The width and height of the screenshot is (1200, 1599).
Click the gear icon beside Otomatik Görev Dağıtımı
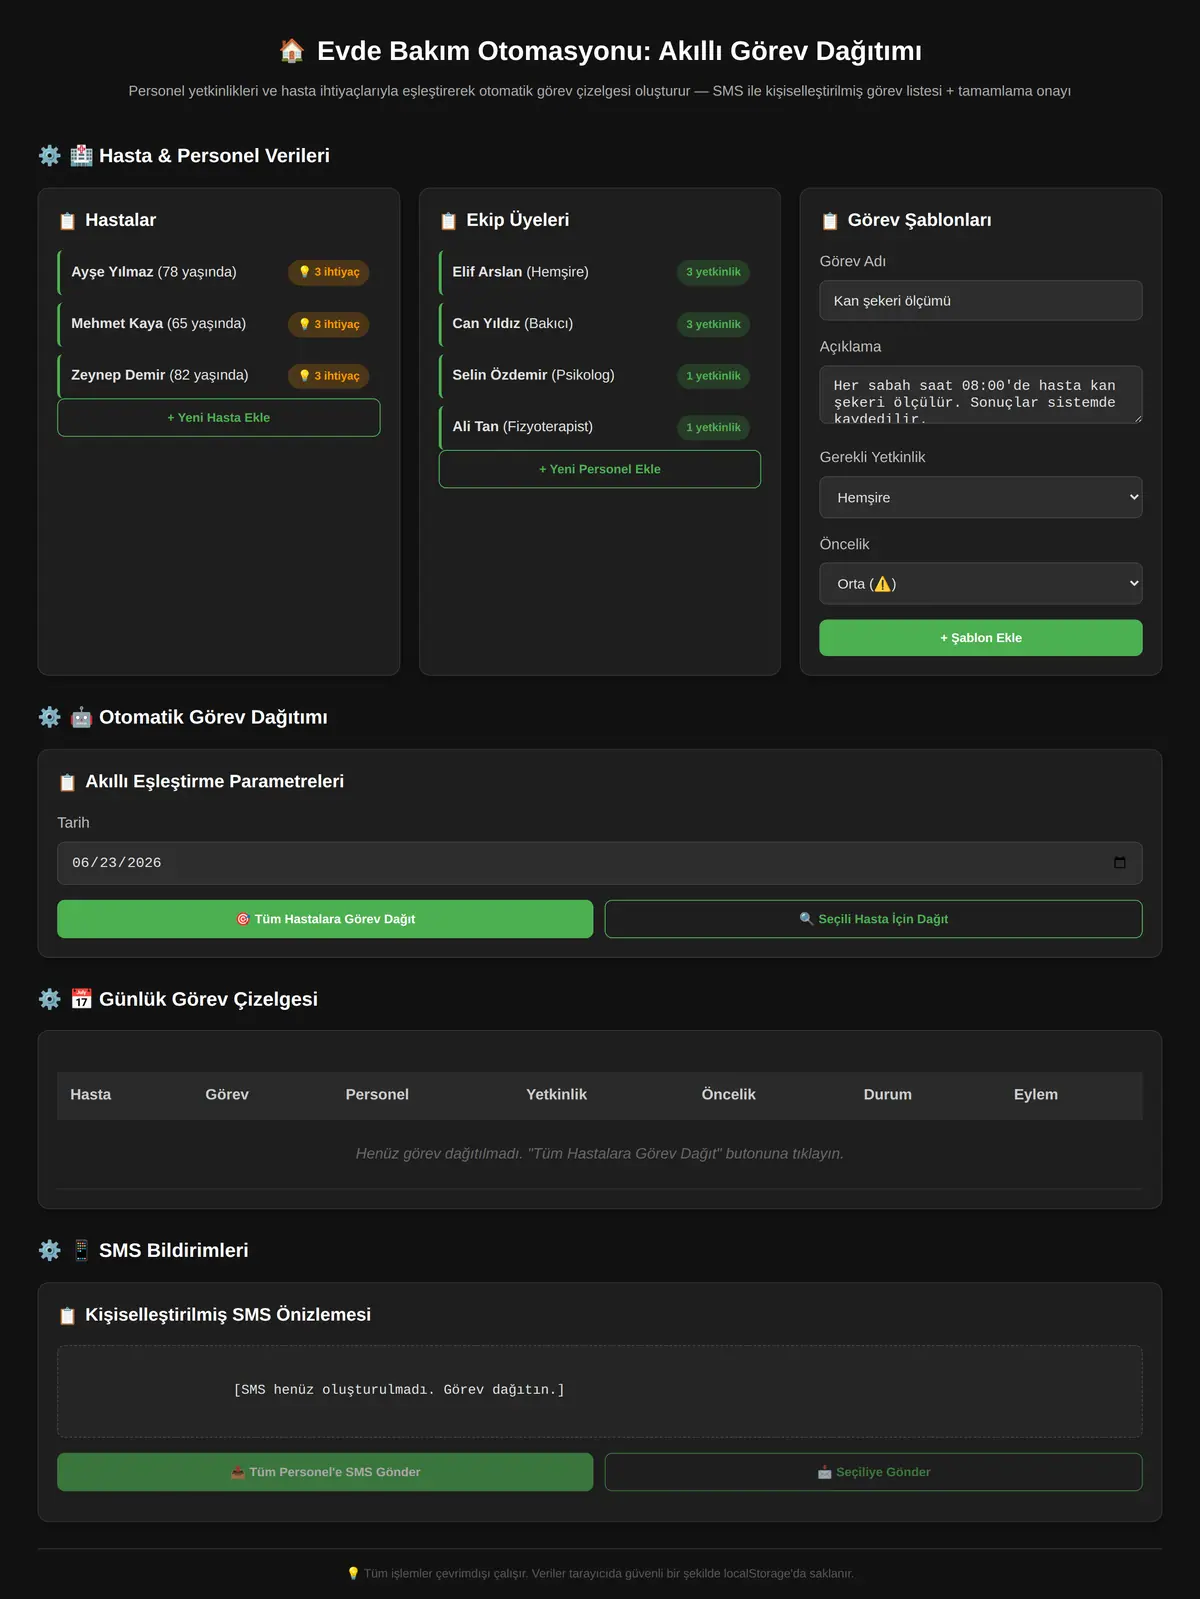pyautogui.click(x=49, y=717)
